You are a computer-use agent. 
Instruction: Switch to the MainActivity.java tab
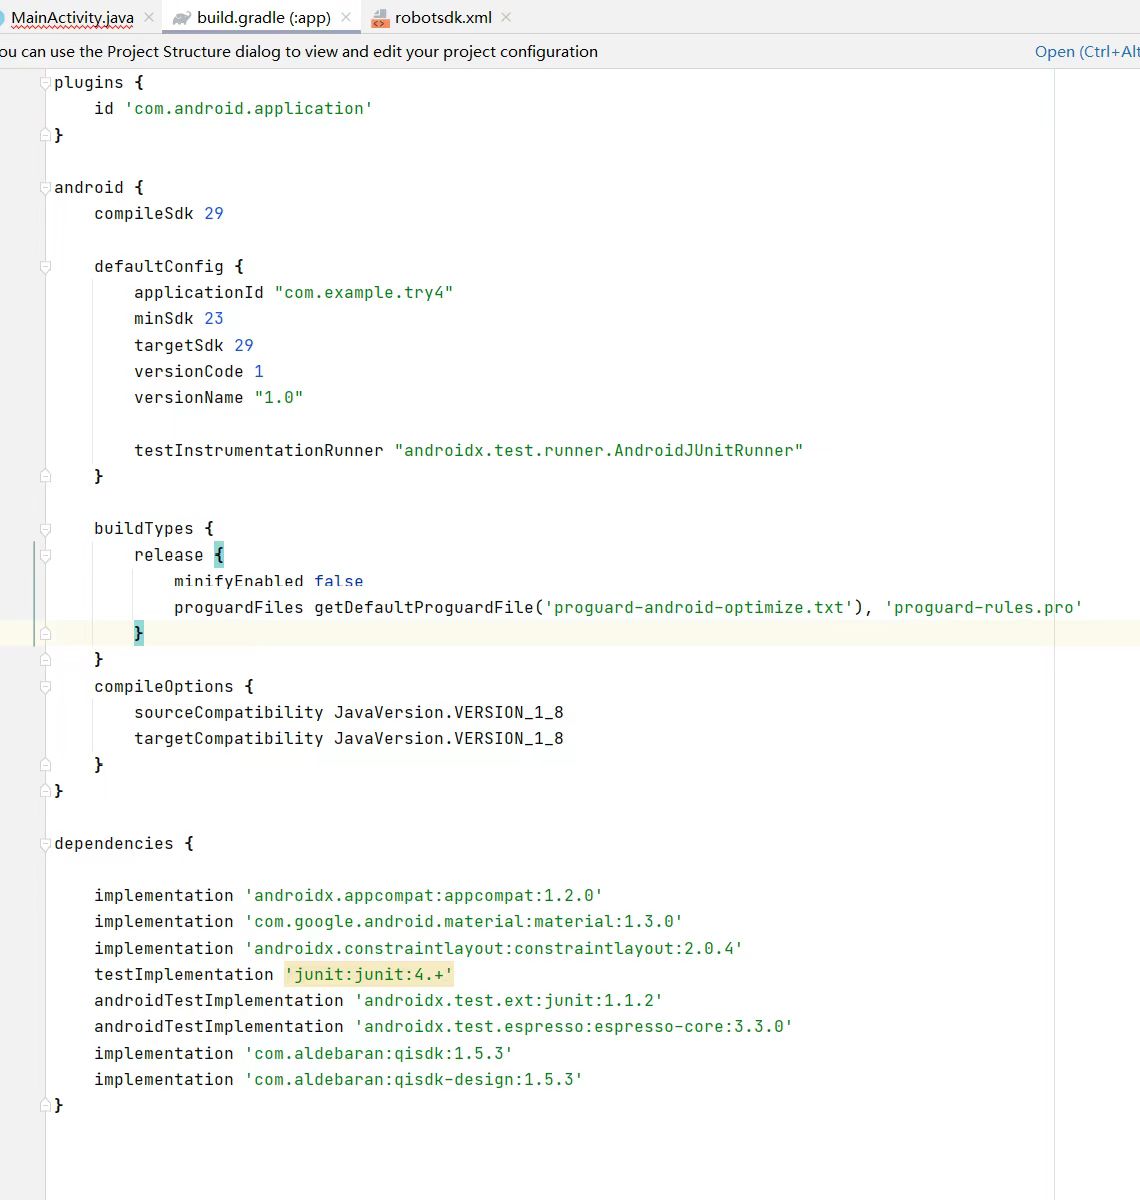[72, 17]
